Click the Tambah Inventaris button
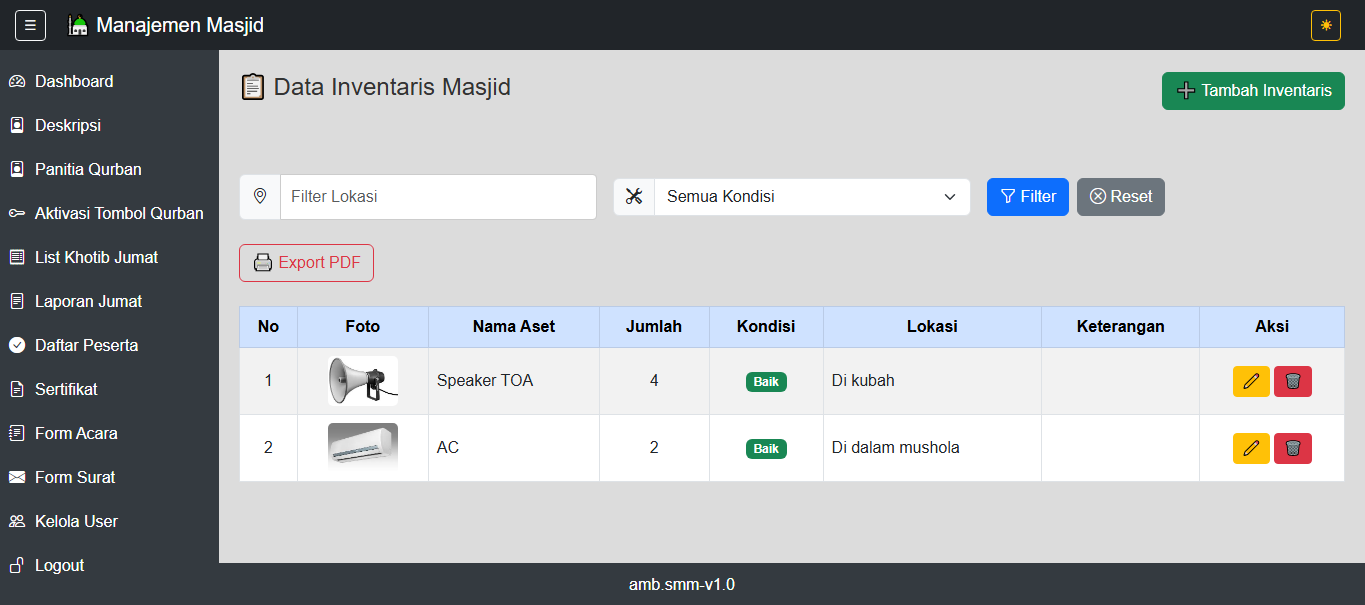This screenshot has width=1365, height=605. click(x=1253, y=90)
